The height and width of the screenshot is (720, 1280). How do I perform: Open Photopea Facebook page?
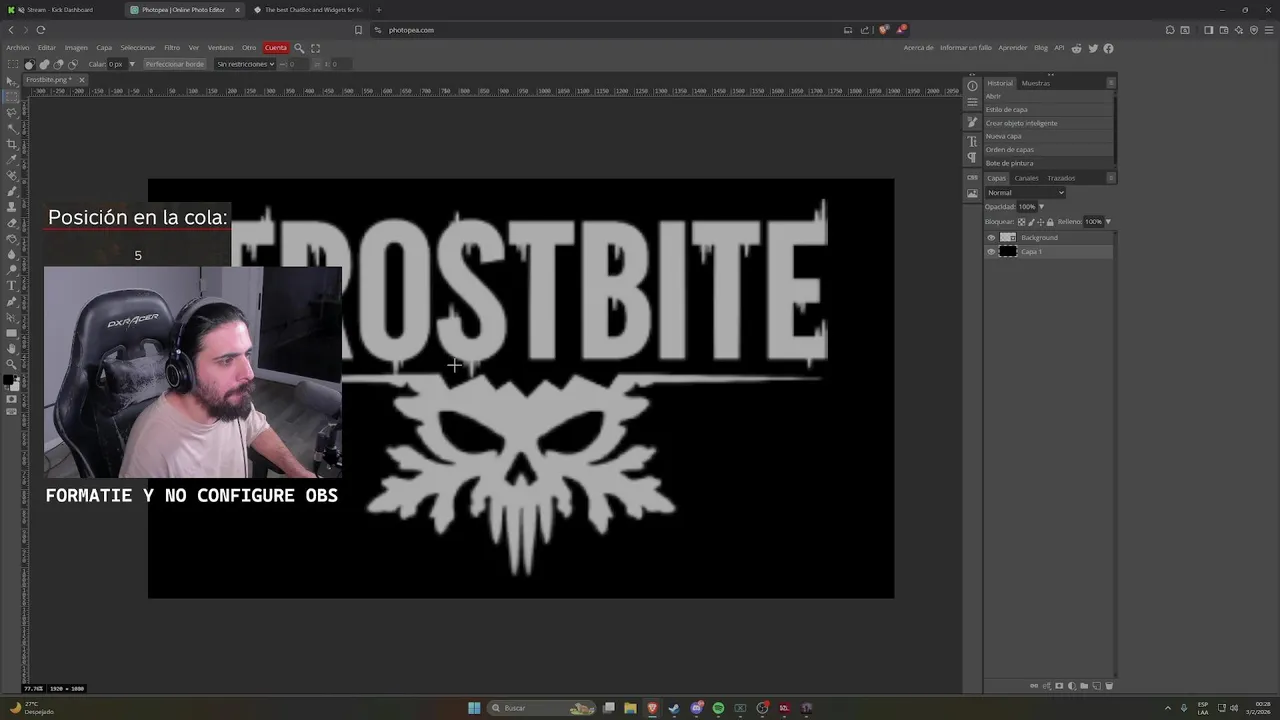[x=1108, y=48]
